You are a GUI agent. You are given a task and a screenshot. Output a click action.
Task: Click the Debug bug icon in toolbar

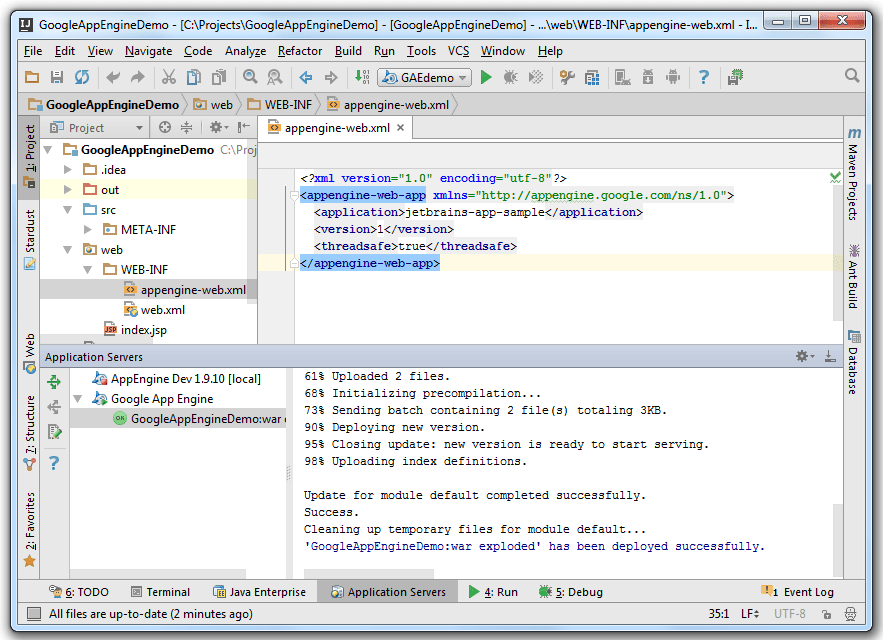pyautogui.click(x=511, y=77)
